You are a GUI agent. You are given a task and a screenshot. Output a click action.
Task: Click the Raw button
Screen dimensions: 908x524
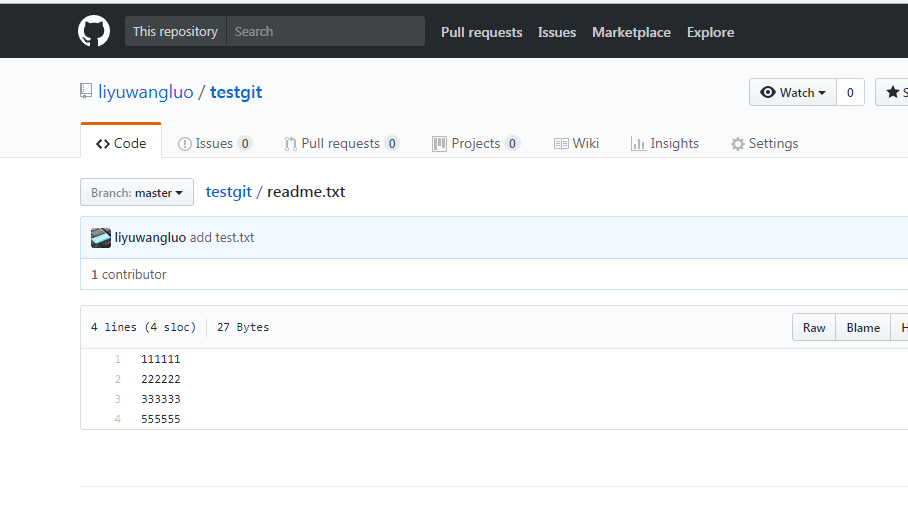[x=814, y=328]
